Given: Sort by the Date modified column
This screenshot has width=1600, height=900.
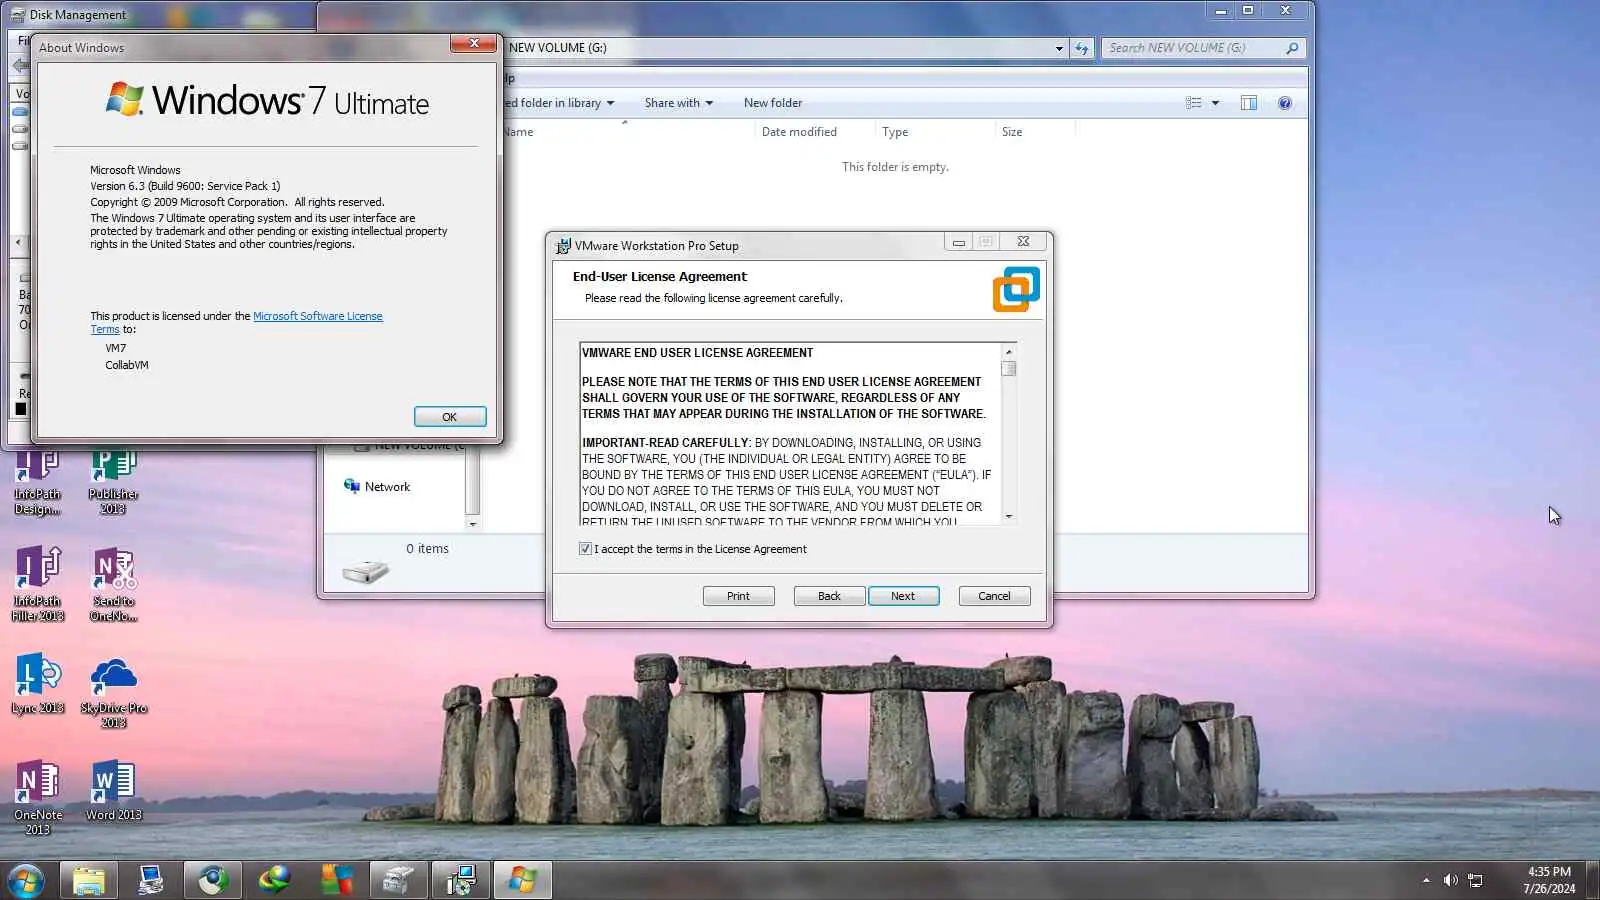Looking at the screenshot, I should 814,132.
